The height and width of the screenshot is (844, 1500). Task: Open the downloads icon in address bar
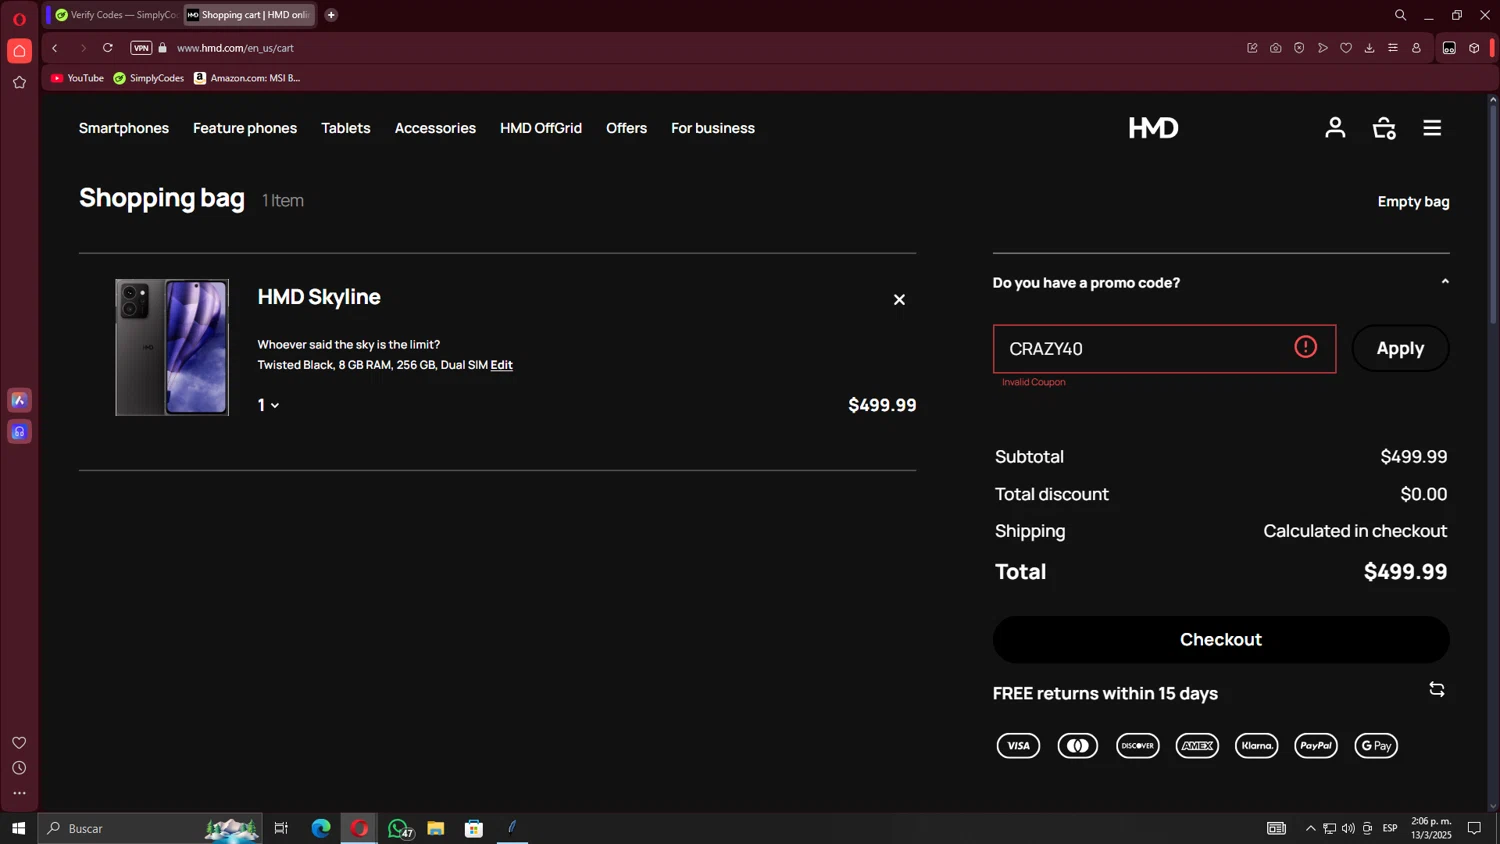[x=1369, y=48]
